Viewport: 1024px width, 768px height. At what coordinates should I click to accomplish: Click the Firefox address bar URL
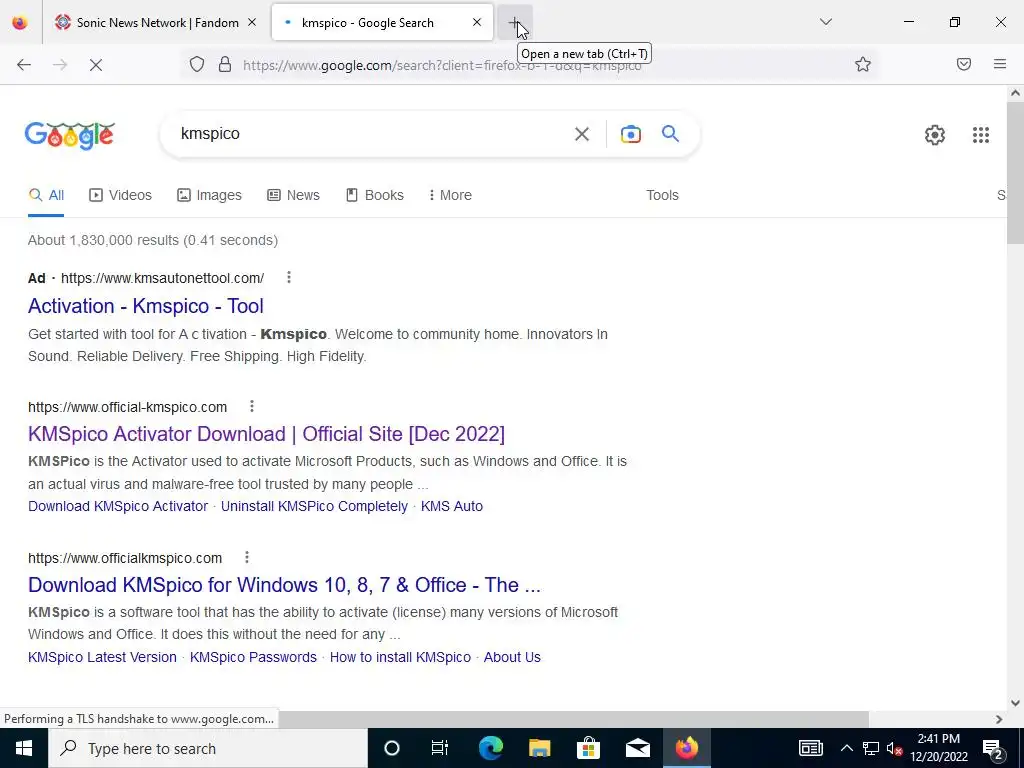click(442, 65)
